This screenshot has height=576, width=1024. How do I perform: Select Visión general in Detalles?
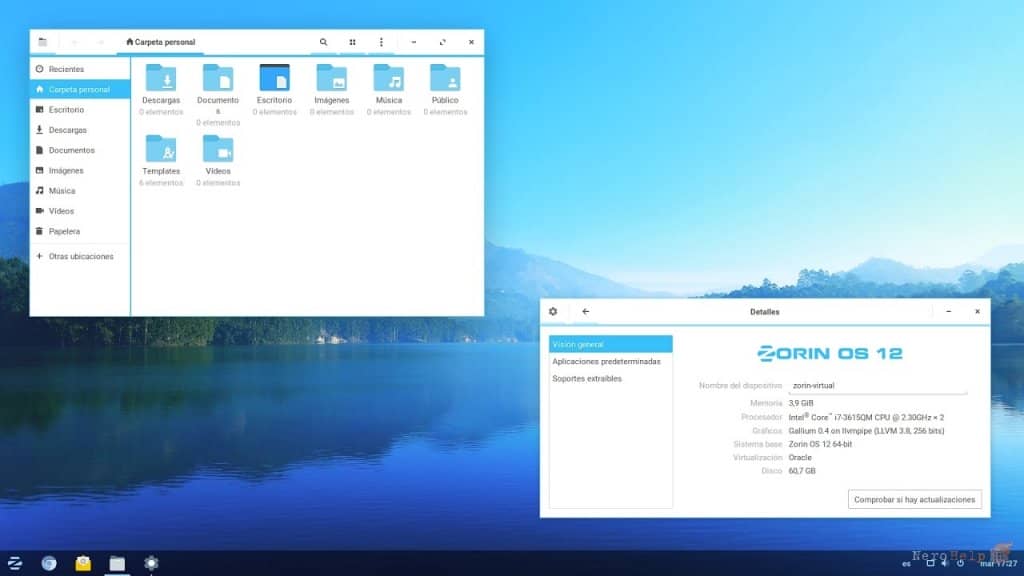pos(611,344)
